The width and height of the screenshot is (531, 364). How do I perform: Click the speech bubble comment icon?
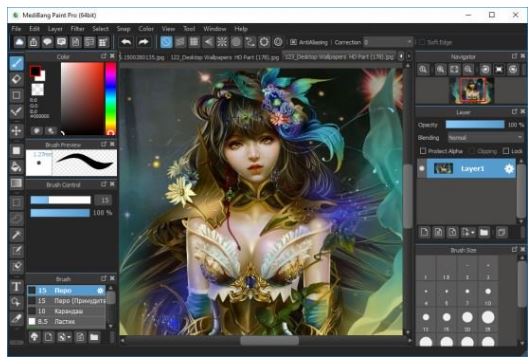click(x=47, y=42)
